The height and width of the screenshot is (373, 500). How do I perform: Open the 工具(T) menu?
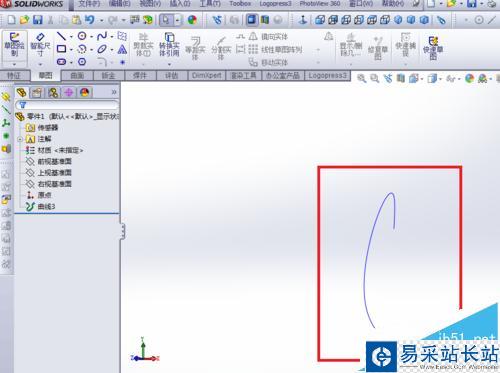[210, 4]
